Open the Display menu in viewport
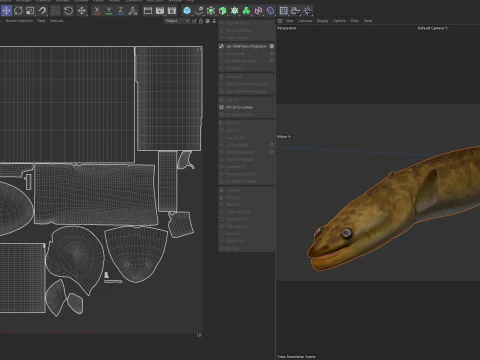This screenshot has width=480, height=360. point(322,21)
